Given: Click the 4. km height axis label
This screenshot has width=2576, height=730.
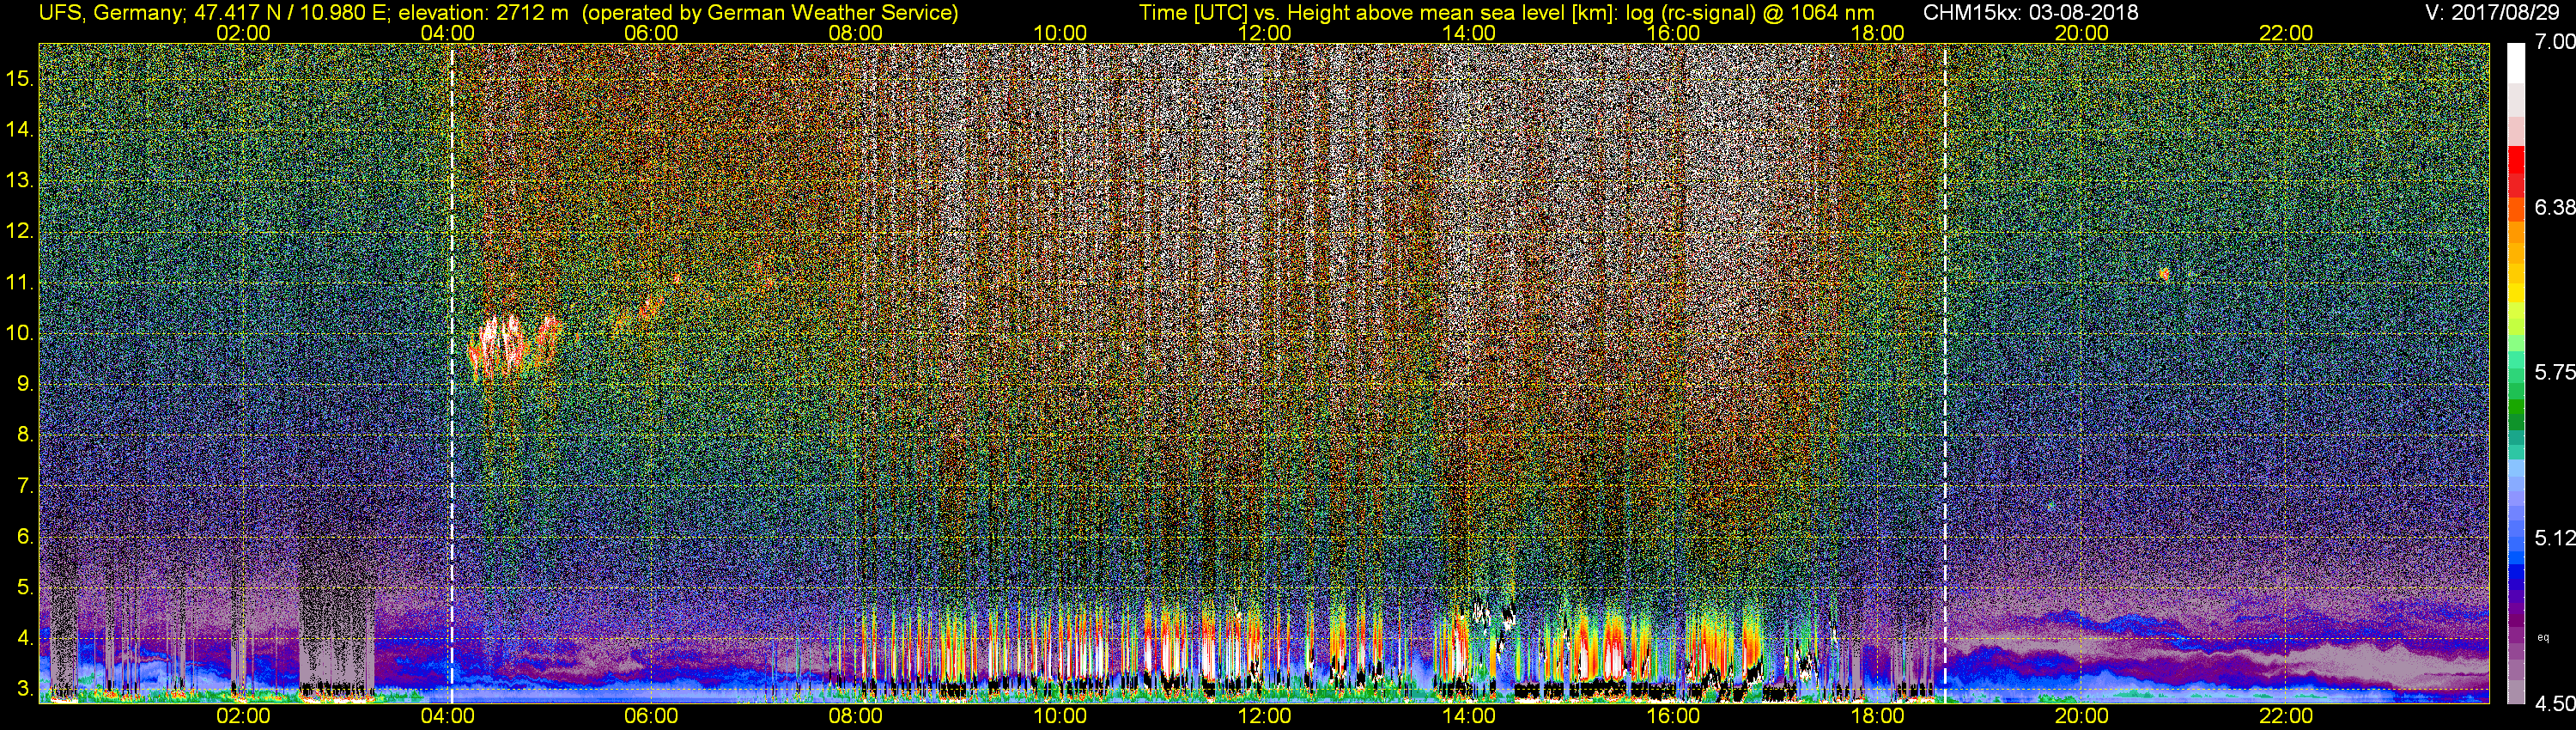Looking at the screenshot, I should click(25, 638).
